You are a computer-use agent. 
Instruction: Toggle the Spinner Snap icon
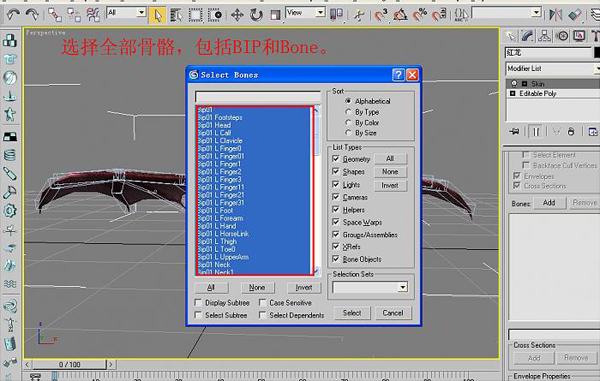tap(439, 15)
